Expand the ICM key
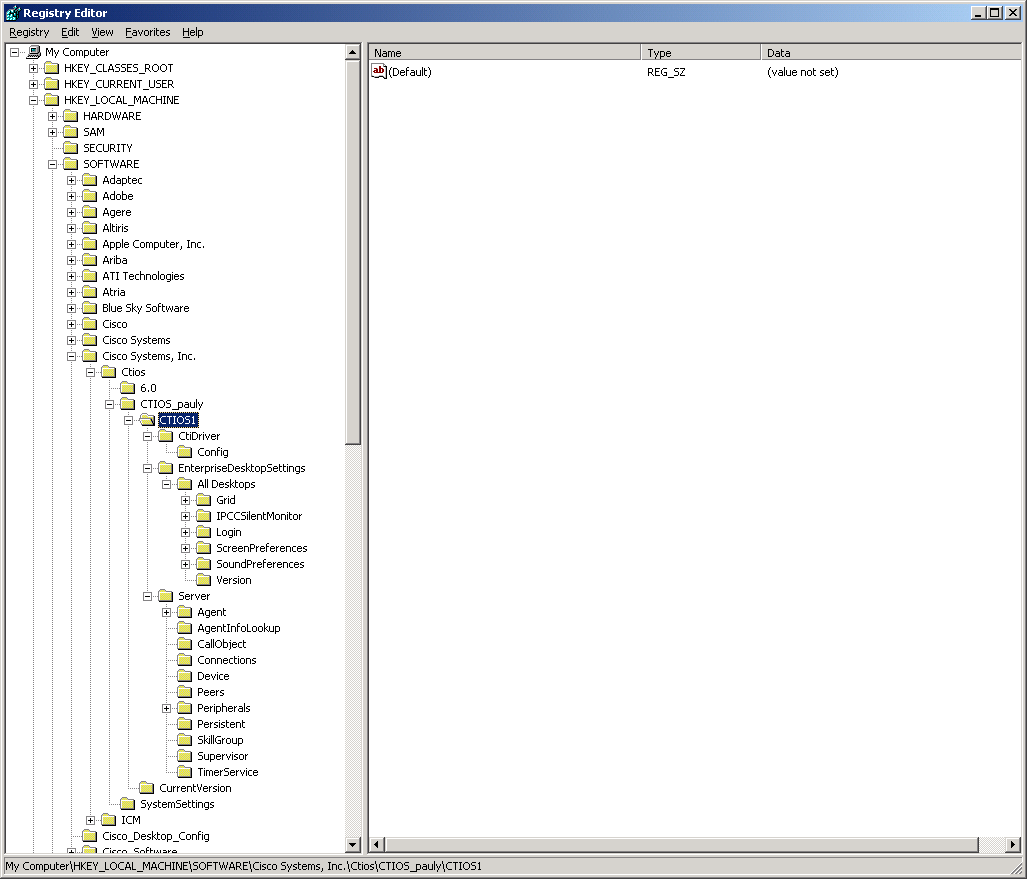1027x879 pixels. pos(90,821)
